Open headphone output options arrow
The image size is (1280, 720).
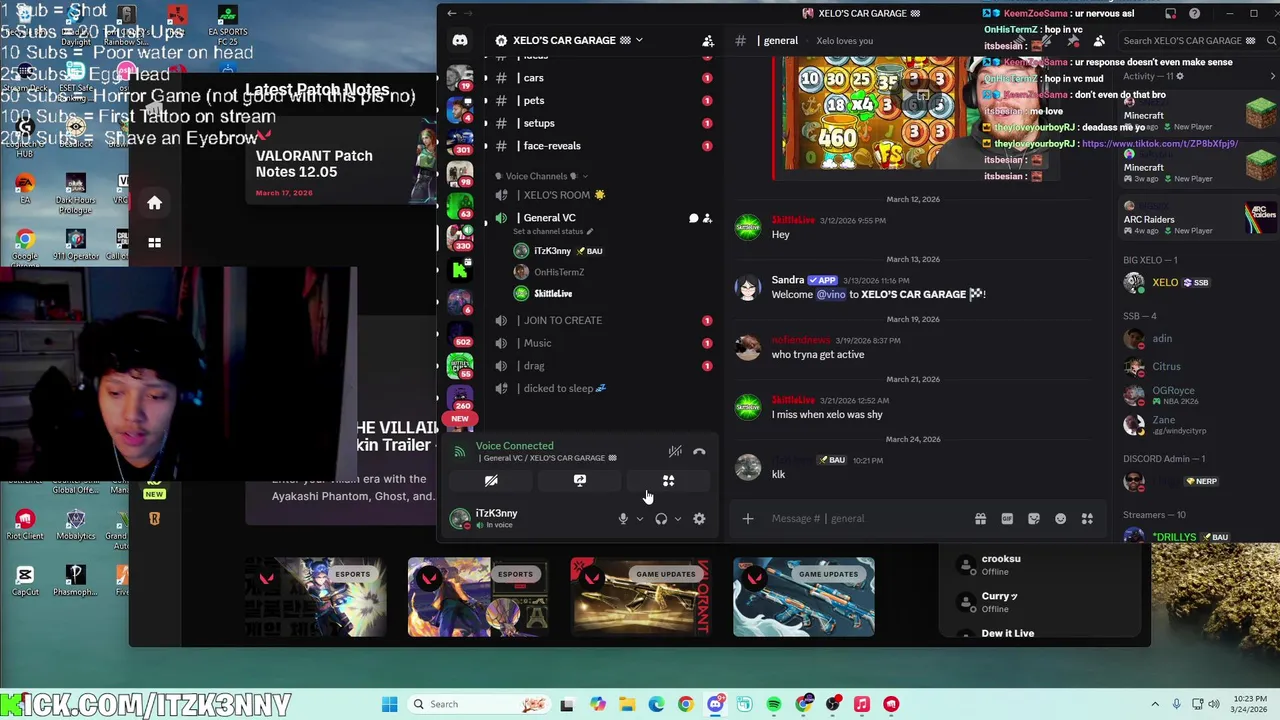[x=678, y=519]
